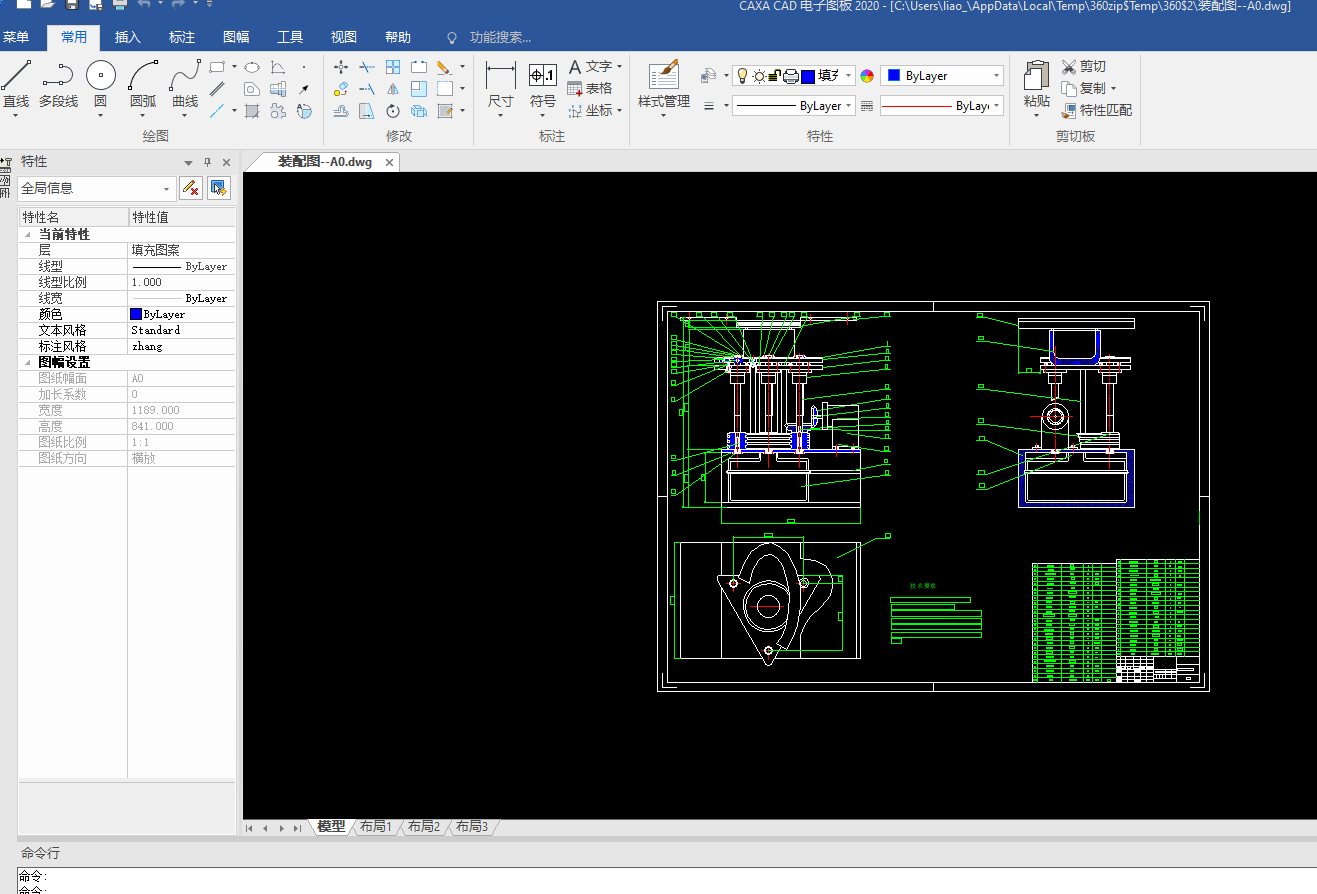Select the Rectangle drawing tool
Image resolution: width=1317 pixels, height=894 pixels.
click(x=217, y=67)
